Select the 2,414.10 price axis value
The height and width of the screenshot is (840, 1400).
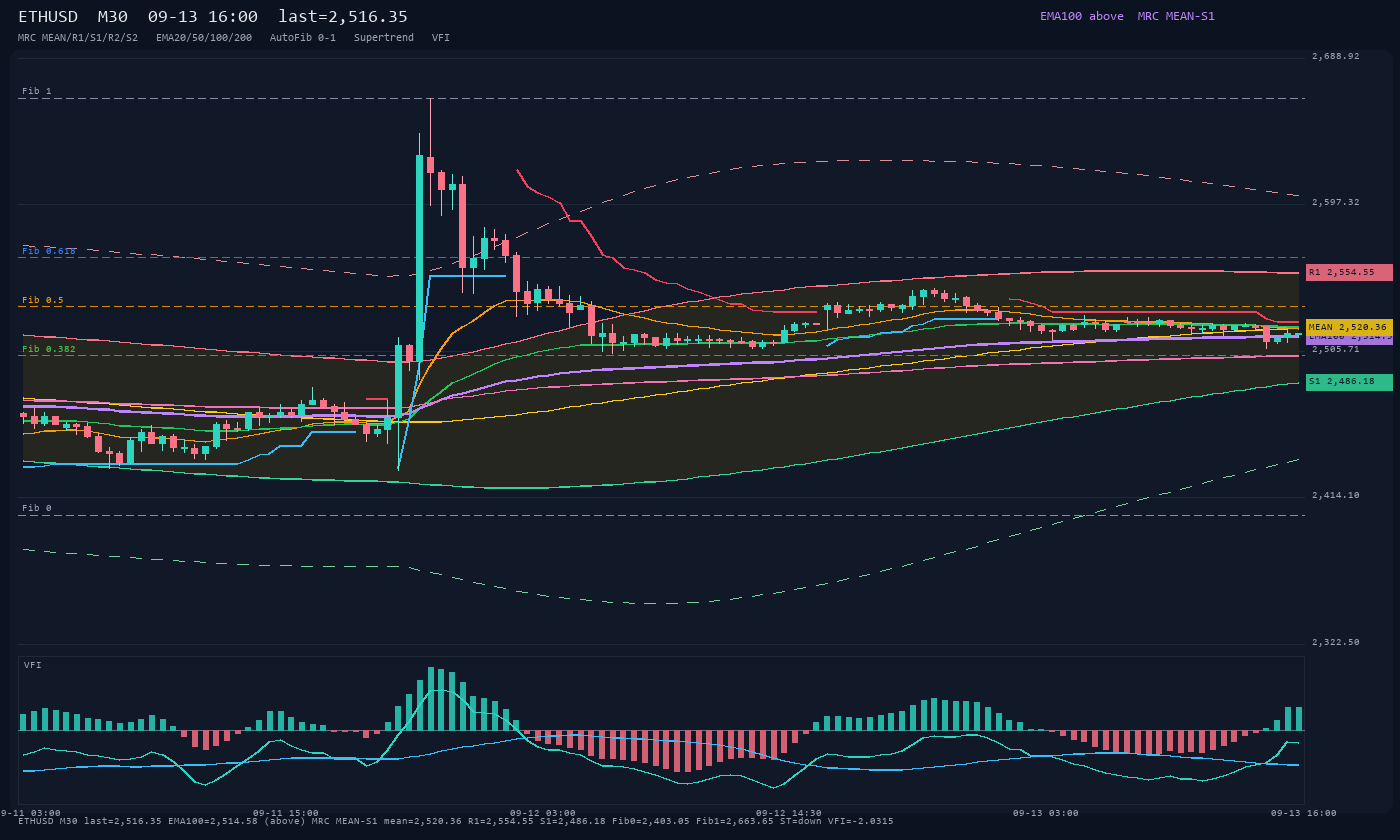[x=1336, y=495]
